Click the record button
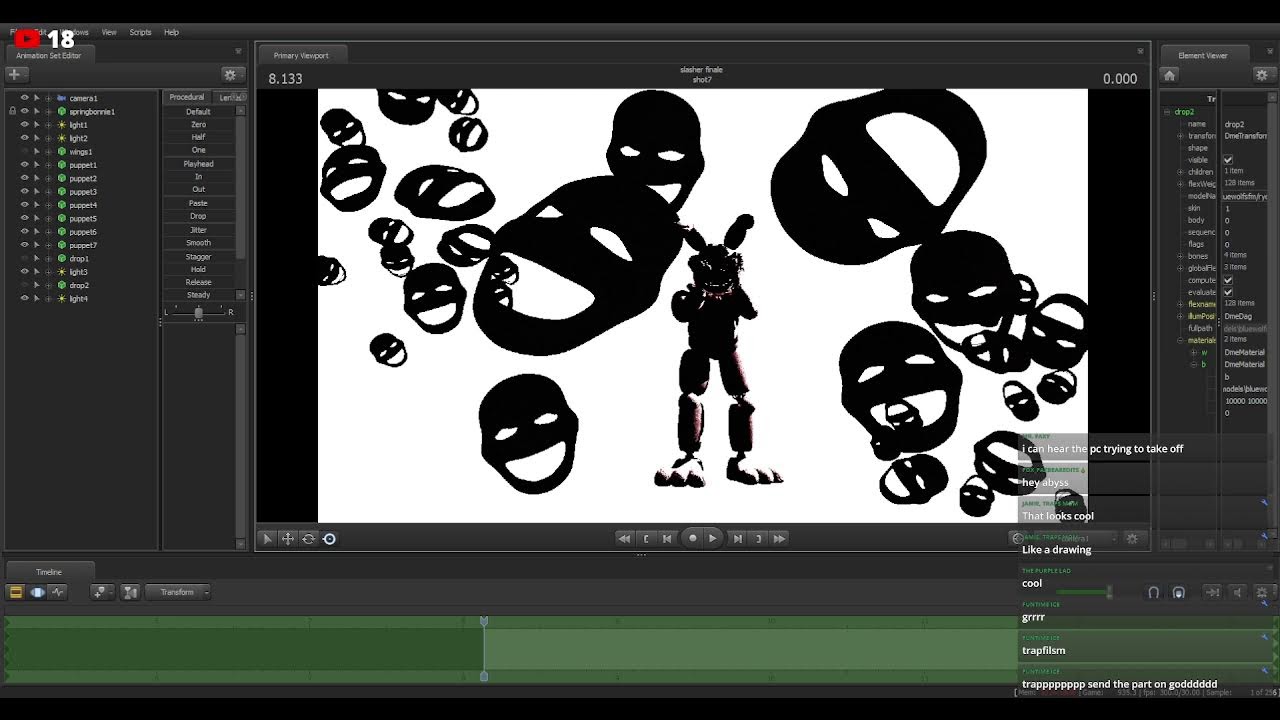 [x=692, y=538]
